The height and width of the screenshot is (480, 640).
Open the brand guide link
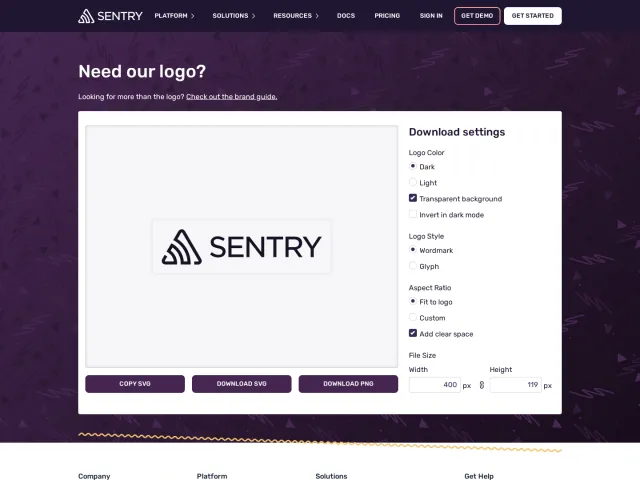pos(231,97)
